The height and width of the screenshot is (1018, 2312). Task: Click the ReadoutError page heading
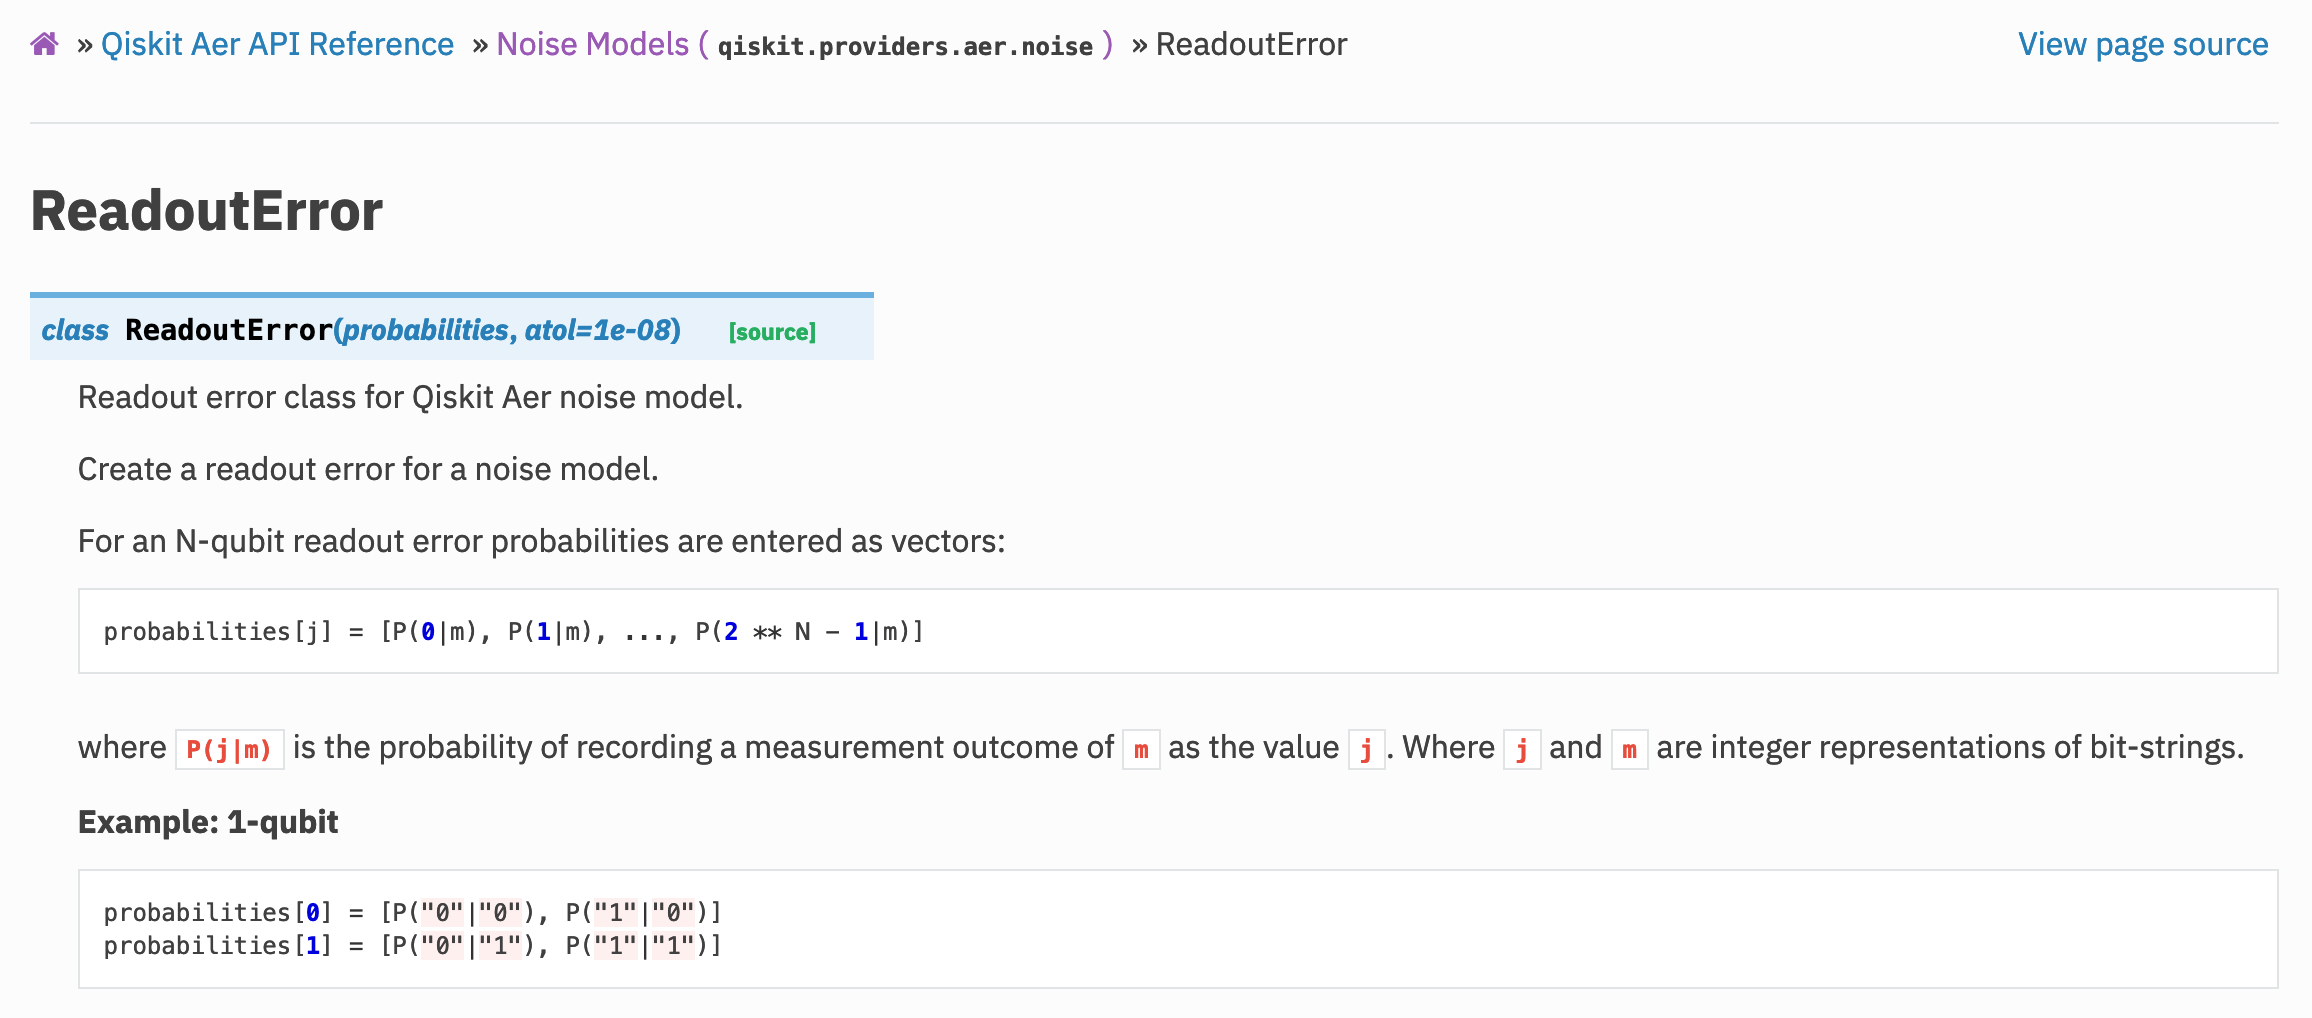point(205,209)
